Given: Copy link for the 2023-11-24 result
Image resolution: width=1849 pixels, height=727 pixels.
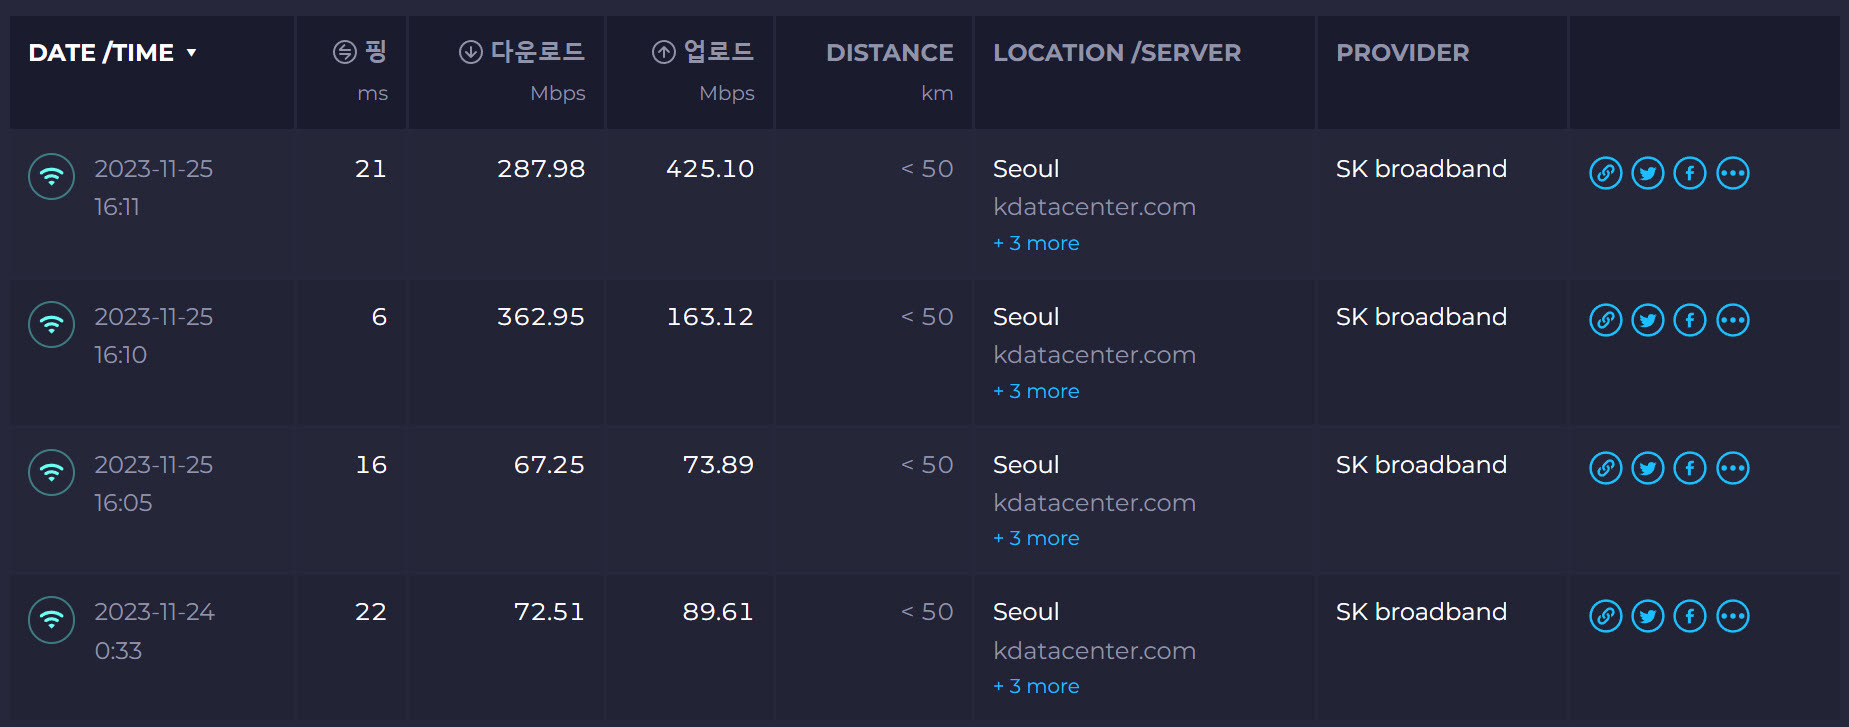Looking at the screenshot, I should coord(1605,616).
